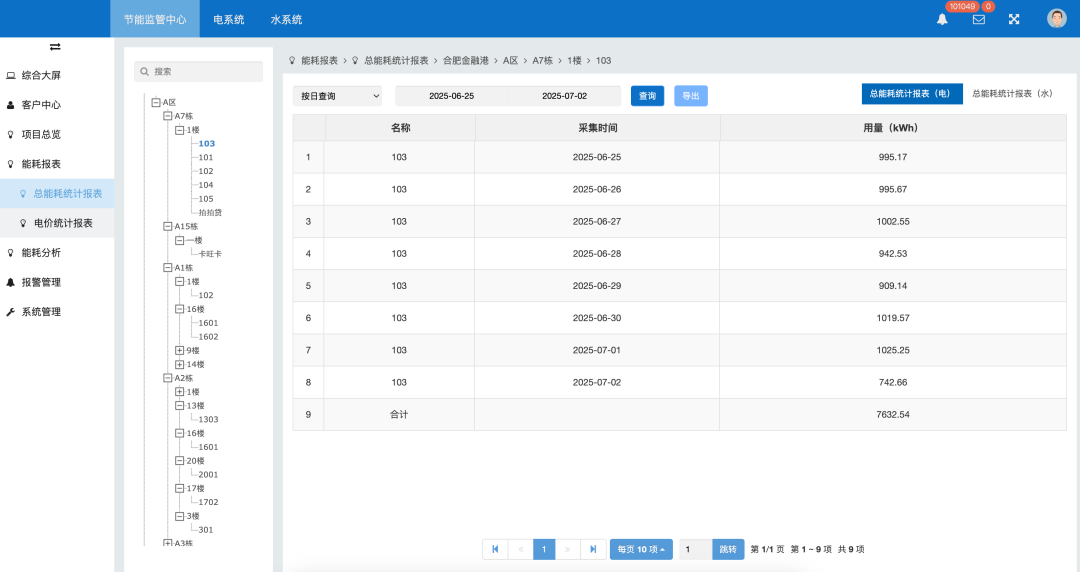Image resolution: width=1080 pixels, height=572 pixels.
Task: Expand the 14楼 tree node
Action: click(180, 364)
